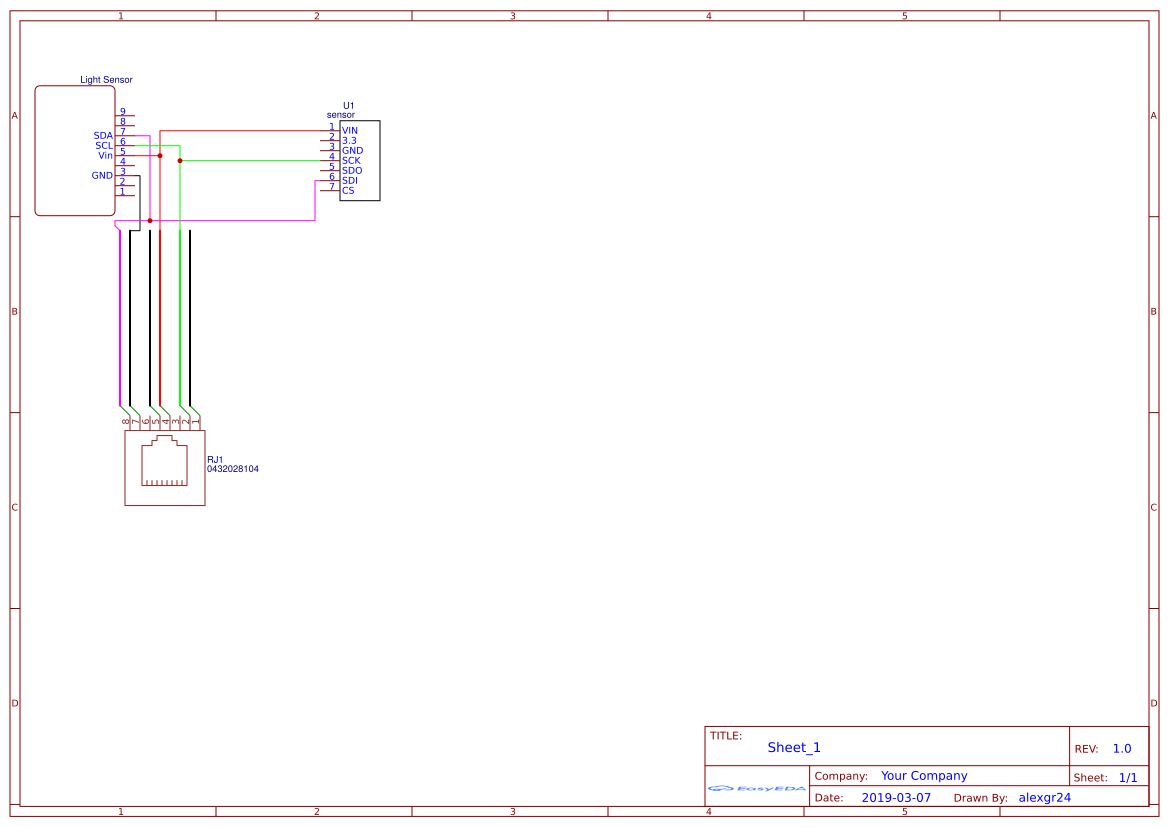The height and width of the screenshot is (827, 1169).
Task: Click the 0432028104 part number label
Action: (x=232, y=467)
